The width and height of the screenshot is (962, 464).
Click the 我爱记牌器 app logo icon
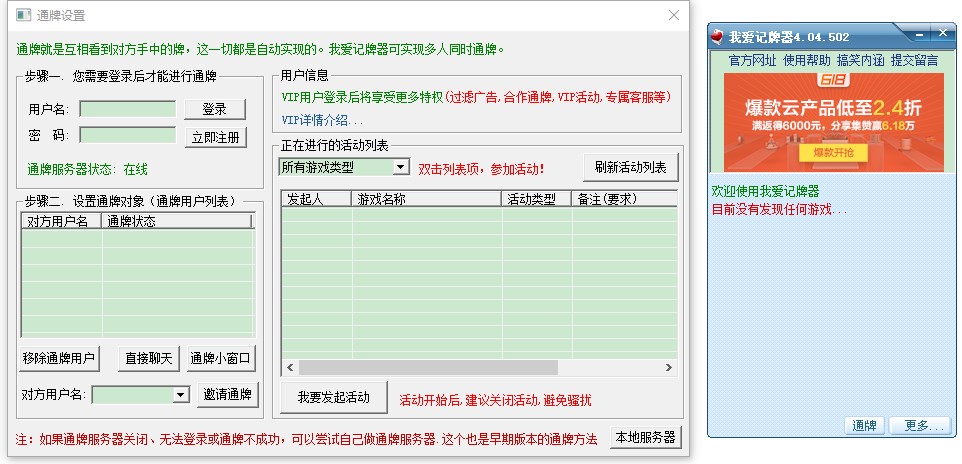tap(717, 37)
